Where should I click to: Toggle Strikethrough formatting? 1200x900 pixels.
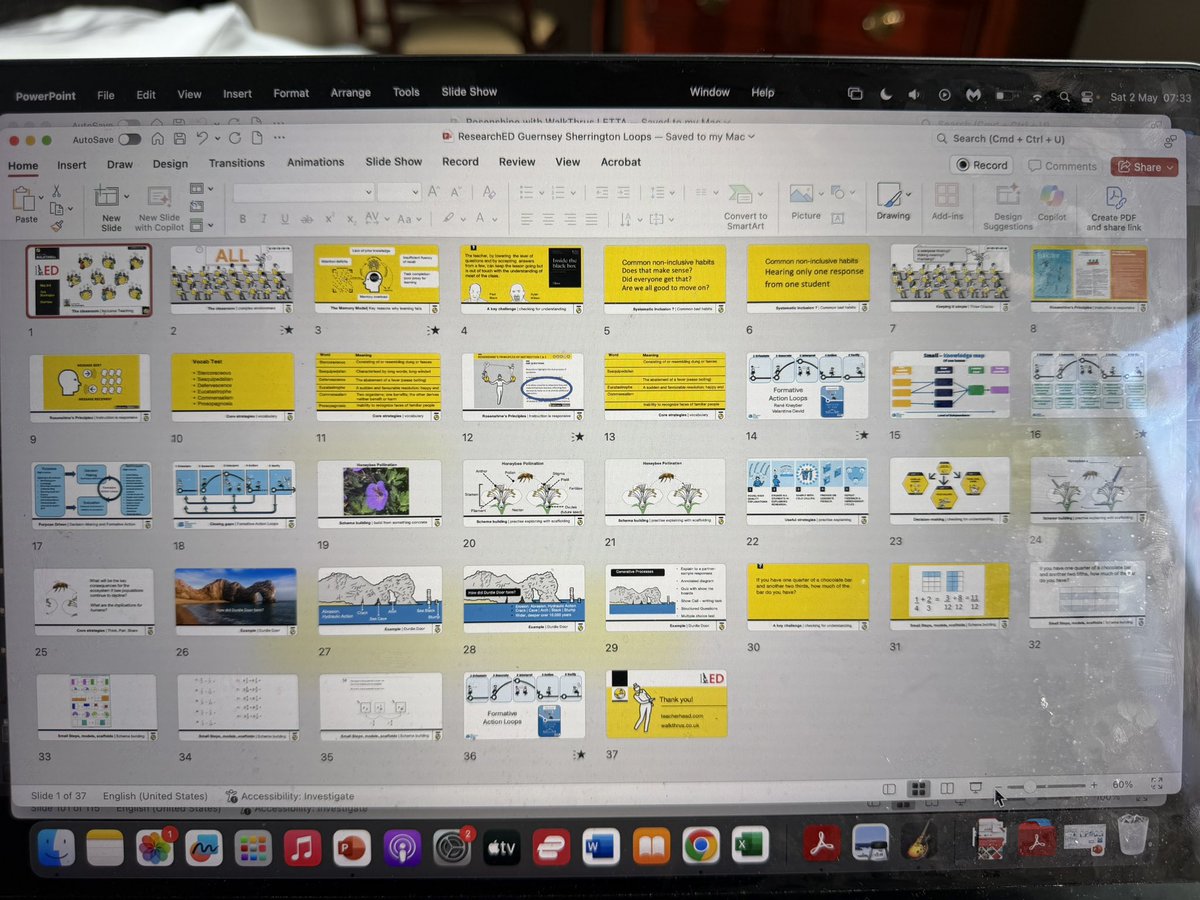point(307,219)
